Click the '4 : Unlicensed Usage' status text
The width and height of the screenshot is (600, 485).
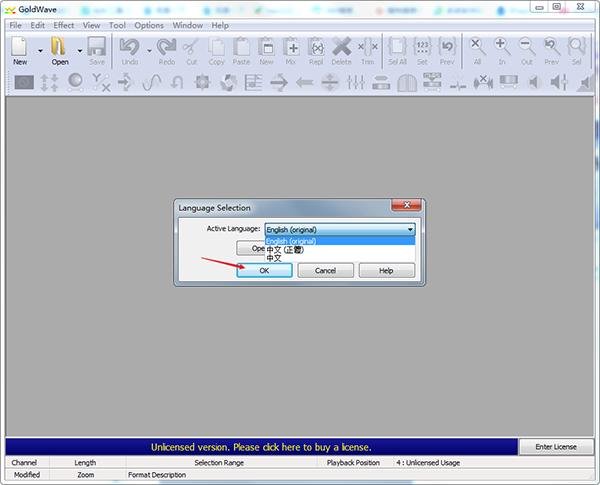coord(428,463)
